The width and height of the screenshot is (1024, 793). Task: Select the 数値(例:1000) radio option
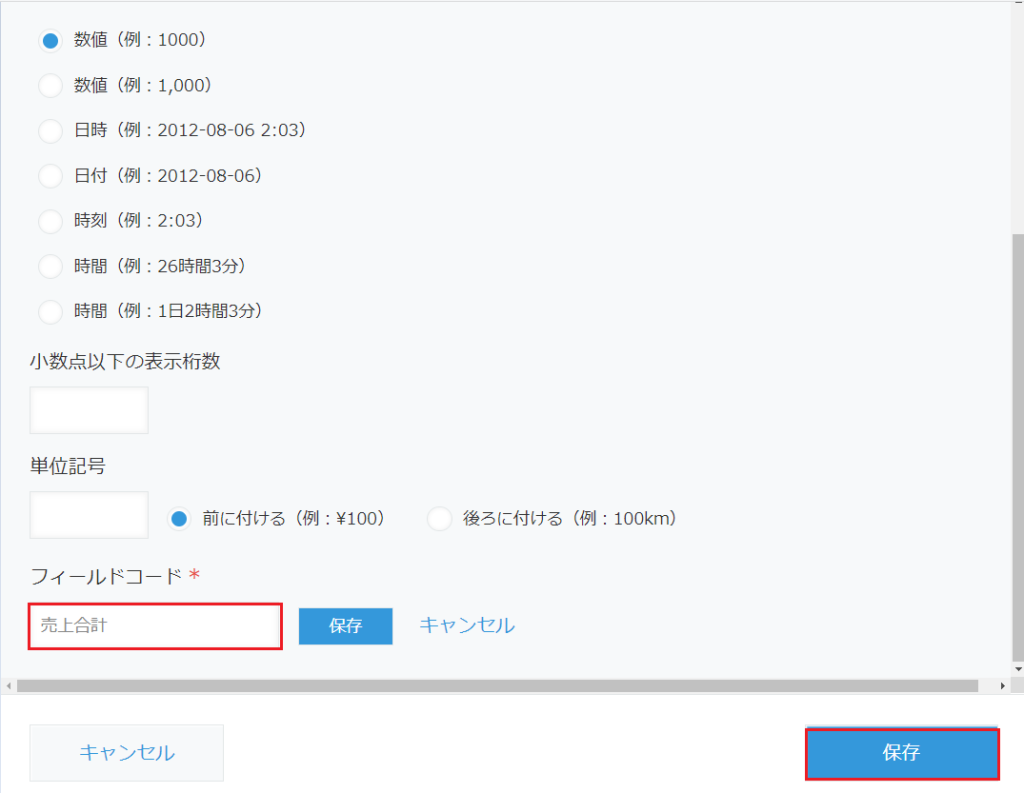[x=50, y=40]
